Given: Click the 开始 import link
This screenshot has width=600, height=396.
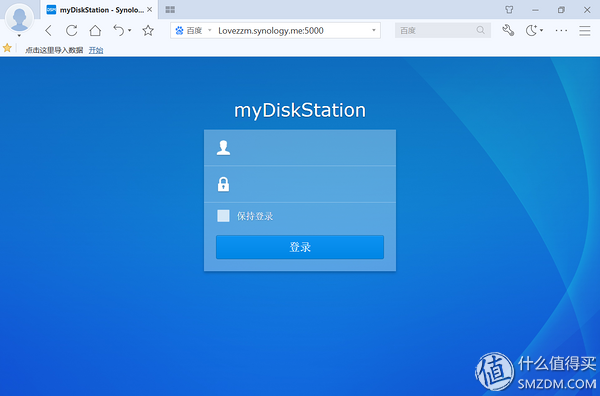Looking at the screenshot, I should point(96,50).
